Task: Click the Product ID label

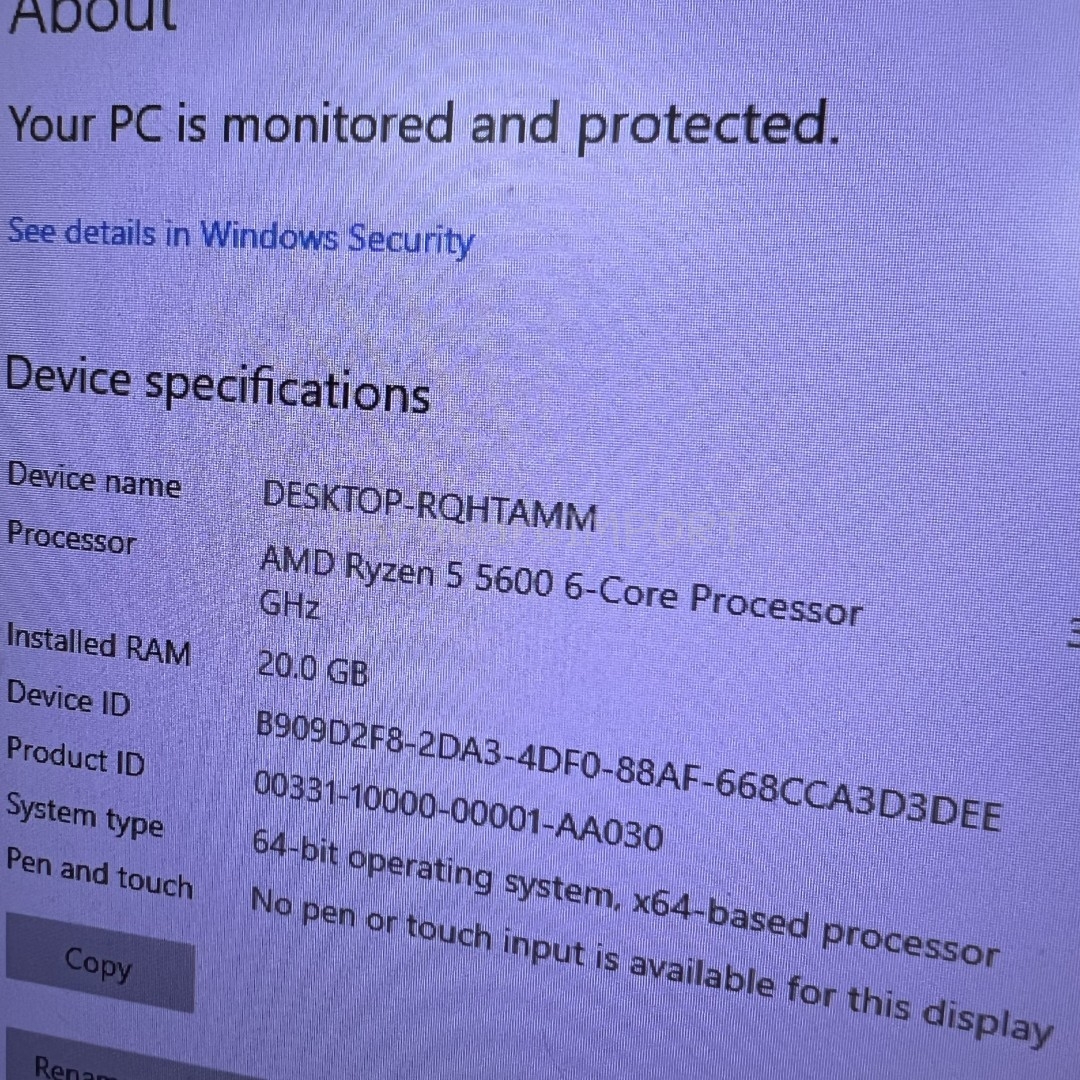Action: 76,757
